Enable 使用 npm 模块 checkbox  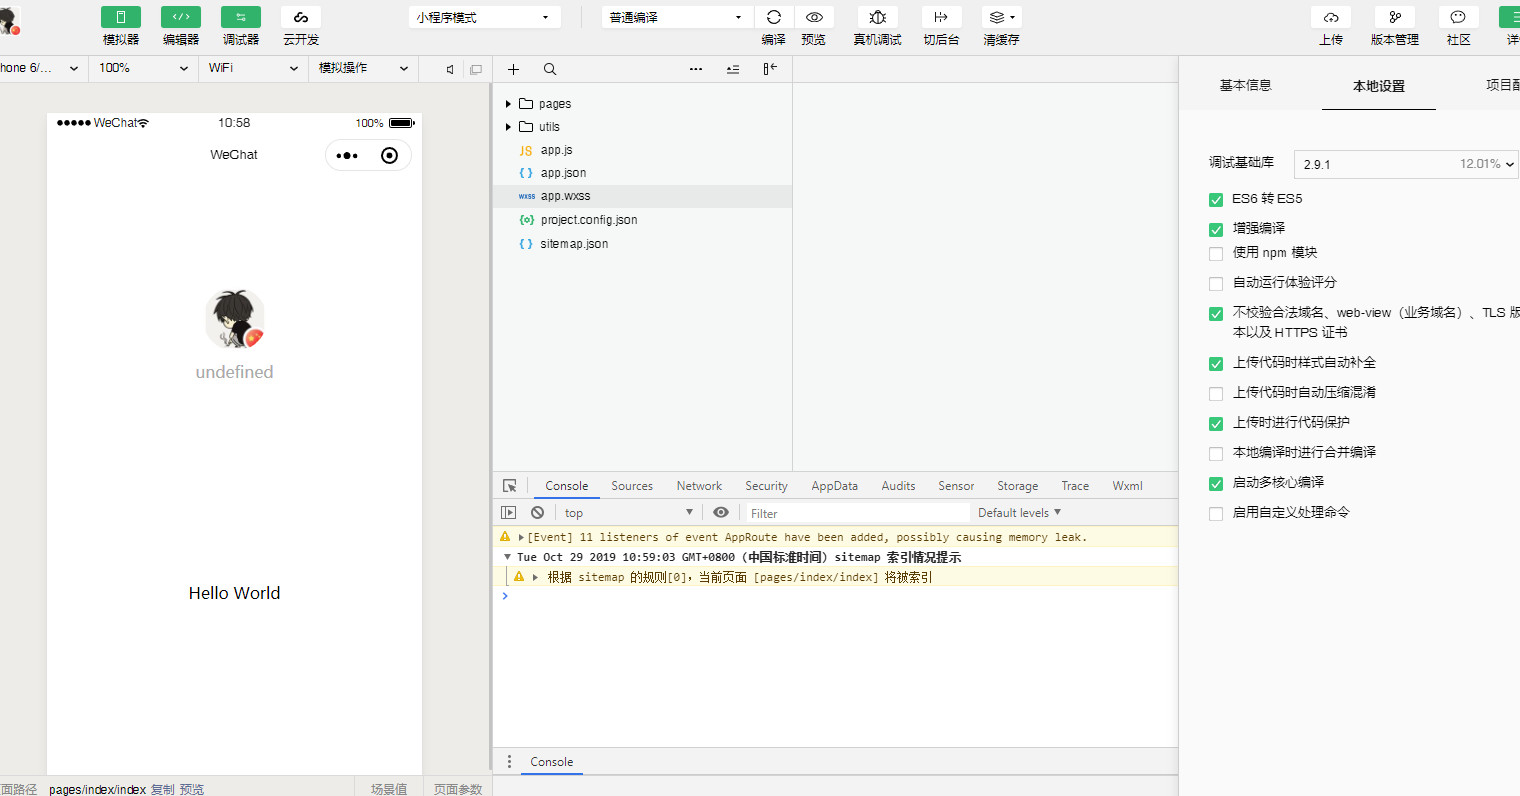1216,254
